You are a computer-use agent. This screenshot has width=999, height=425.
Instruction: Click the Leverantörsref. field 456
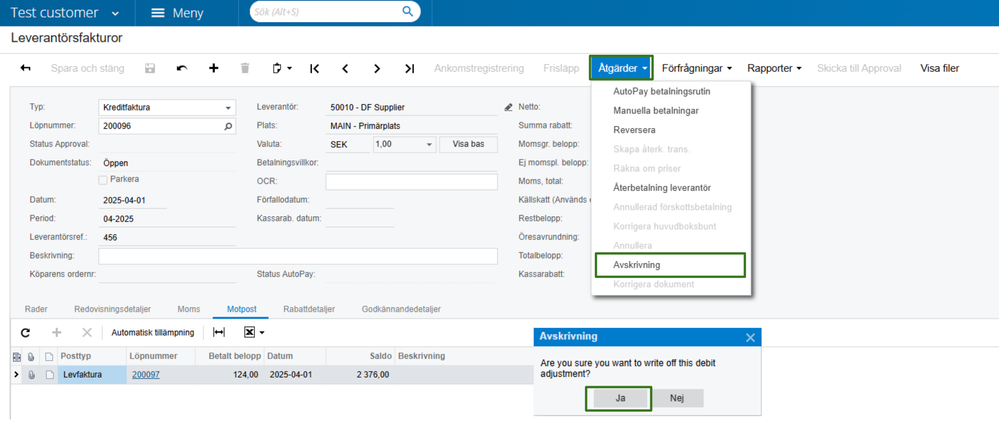click(x=167, y=237)
